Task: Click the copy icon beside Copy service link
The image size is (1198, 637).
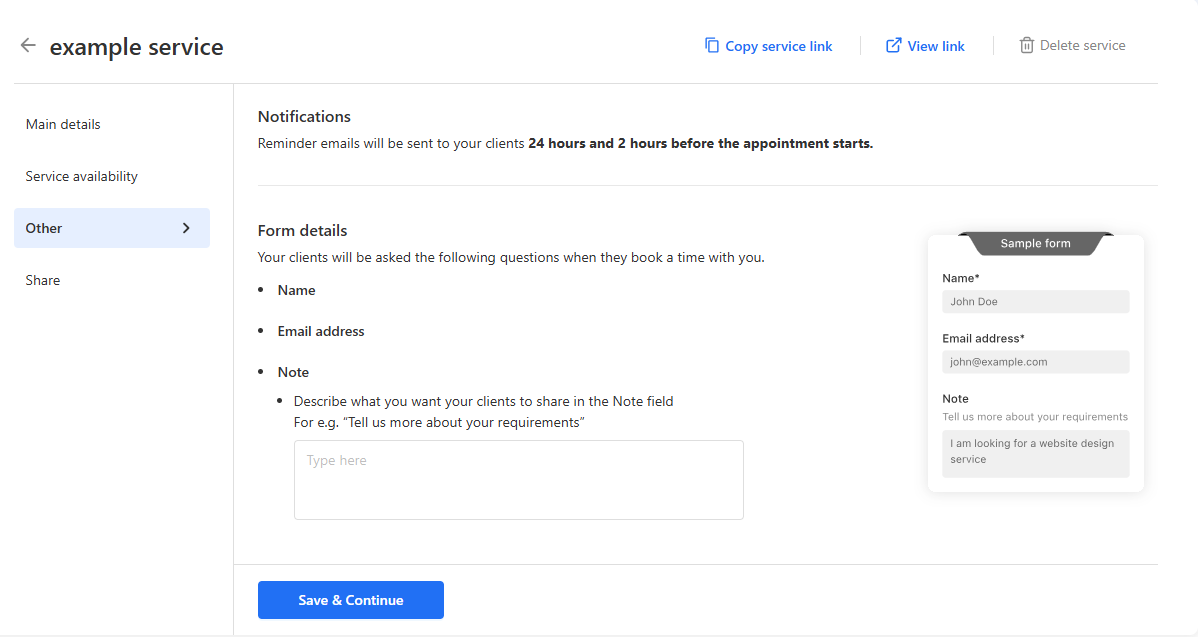Action: [x=711, y=45]
